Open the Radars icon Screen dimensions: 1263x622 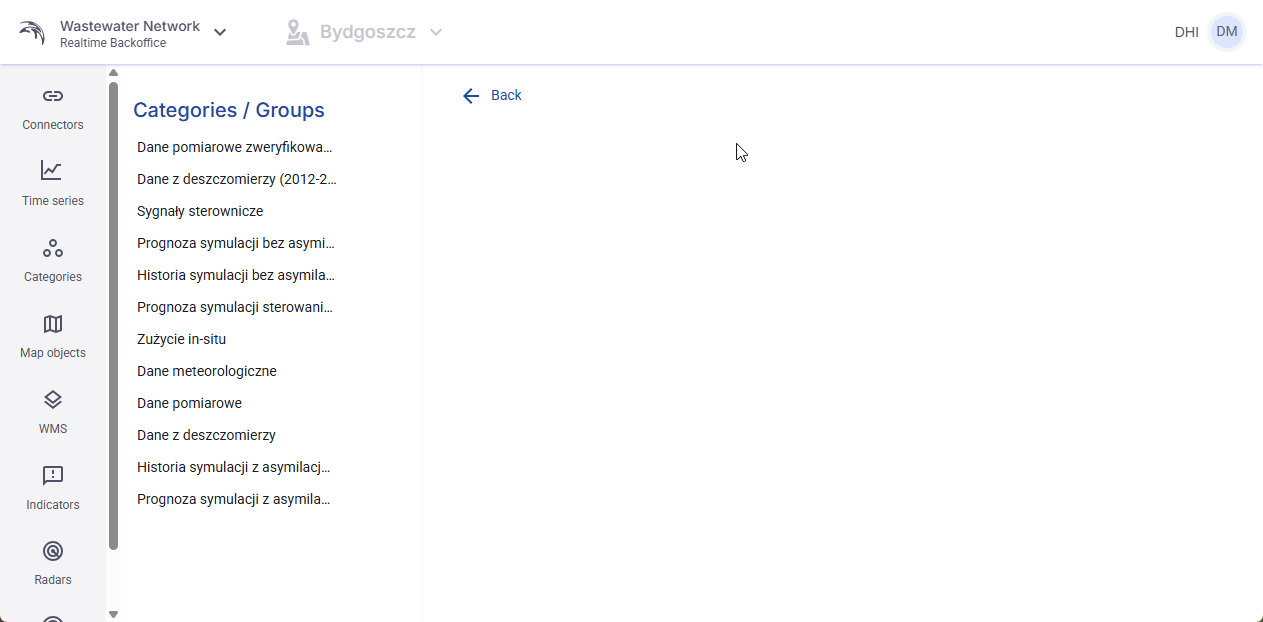click(x=53, y=551)
